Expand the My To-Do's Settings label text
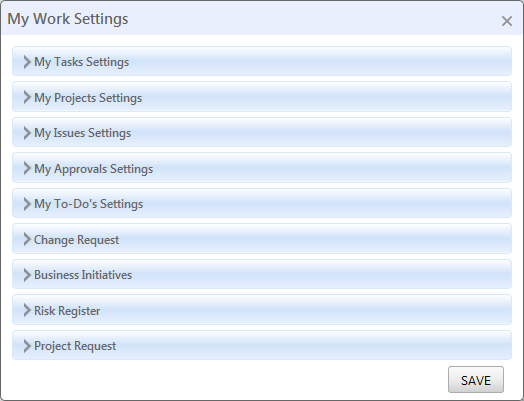The height and width of the screenshot is (401, 524). [89, 204]
